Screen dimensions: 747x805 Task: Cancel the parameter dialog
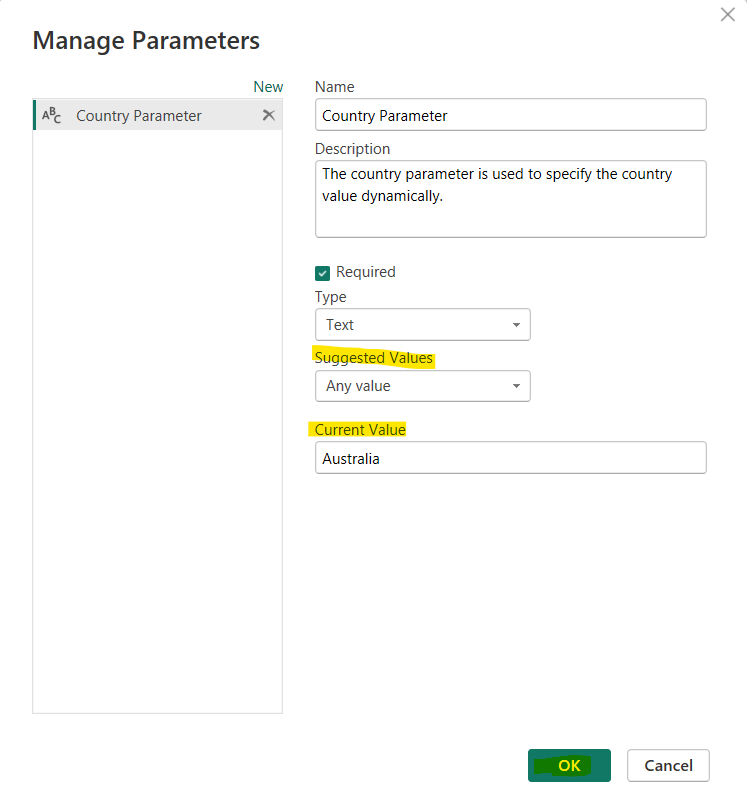(x=668, y=765)
